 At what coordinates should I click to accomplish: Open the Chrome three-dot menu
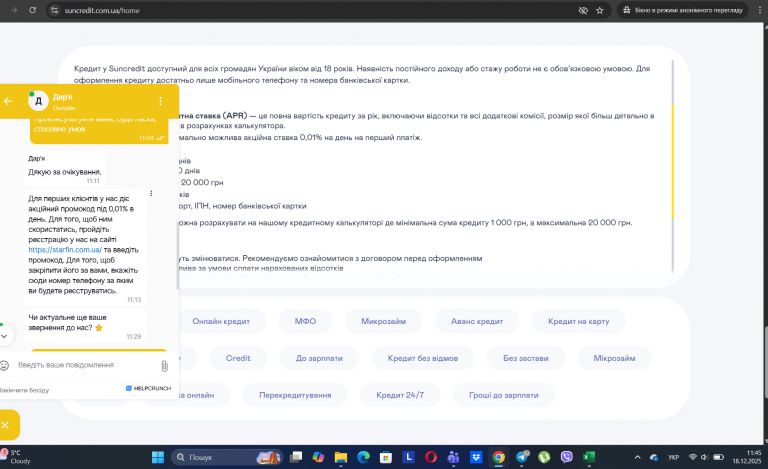760,10
